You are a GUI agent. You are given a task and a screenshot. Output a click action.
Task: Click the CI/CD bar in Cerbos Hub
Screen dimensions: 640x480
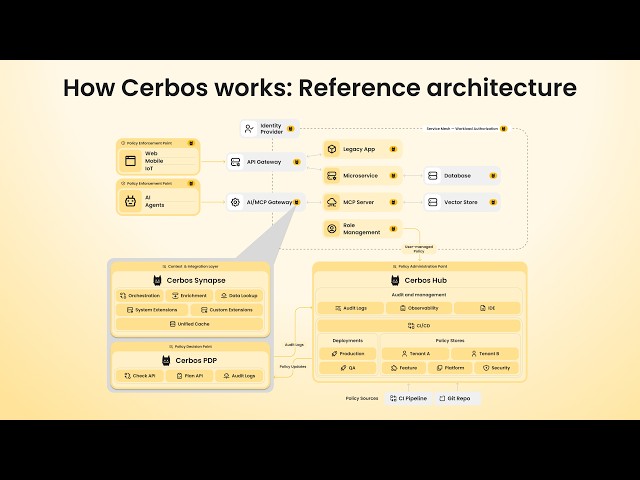coord(419,326)
